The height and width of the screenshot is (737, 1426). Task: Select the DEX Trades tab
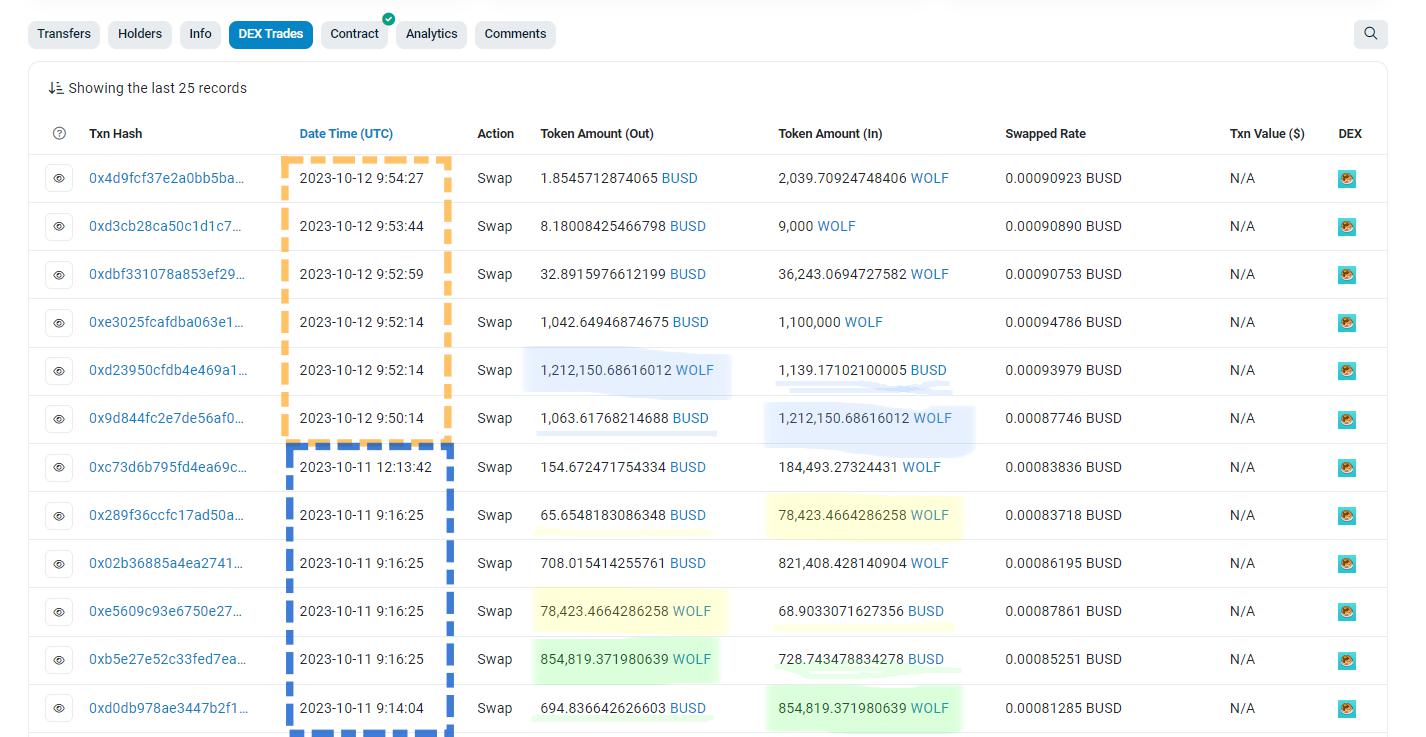click(x=271, y=34)
